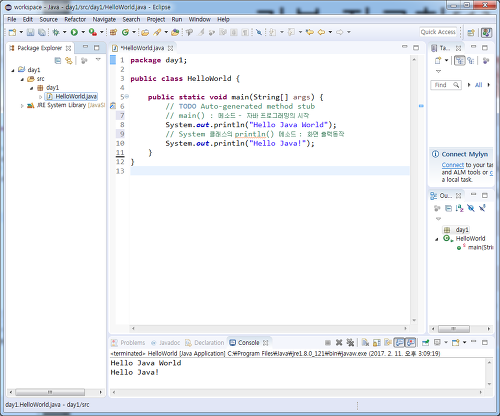Click Package Explorer horizontal scrollbar thumb
The image size is (500, 416).
tap(50, 392)
